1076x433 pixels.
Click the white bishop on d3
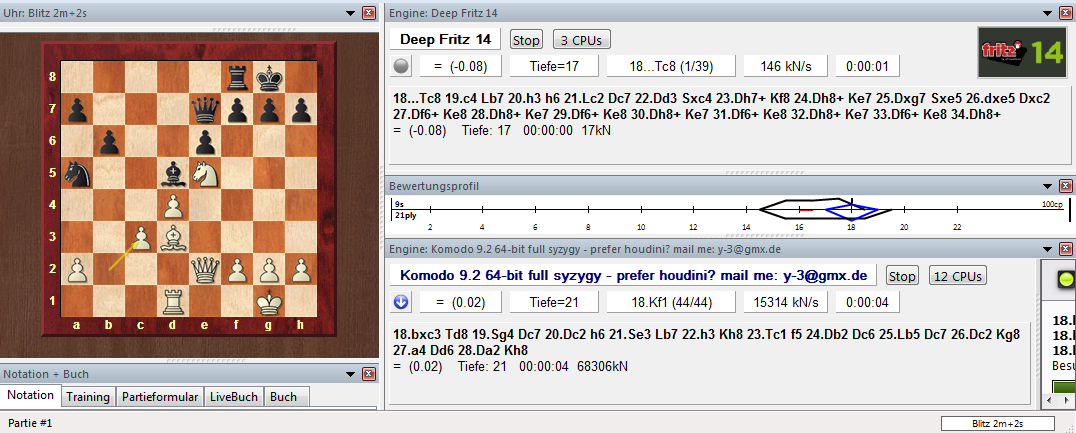[x=174, y=237]
